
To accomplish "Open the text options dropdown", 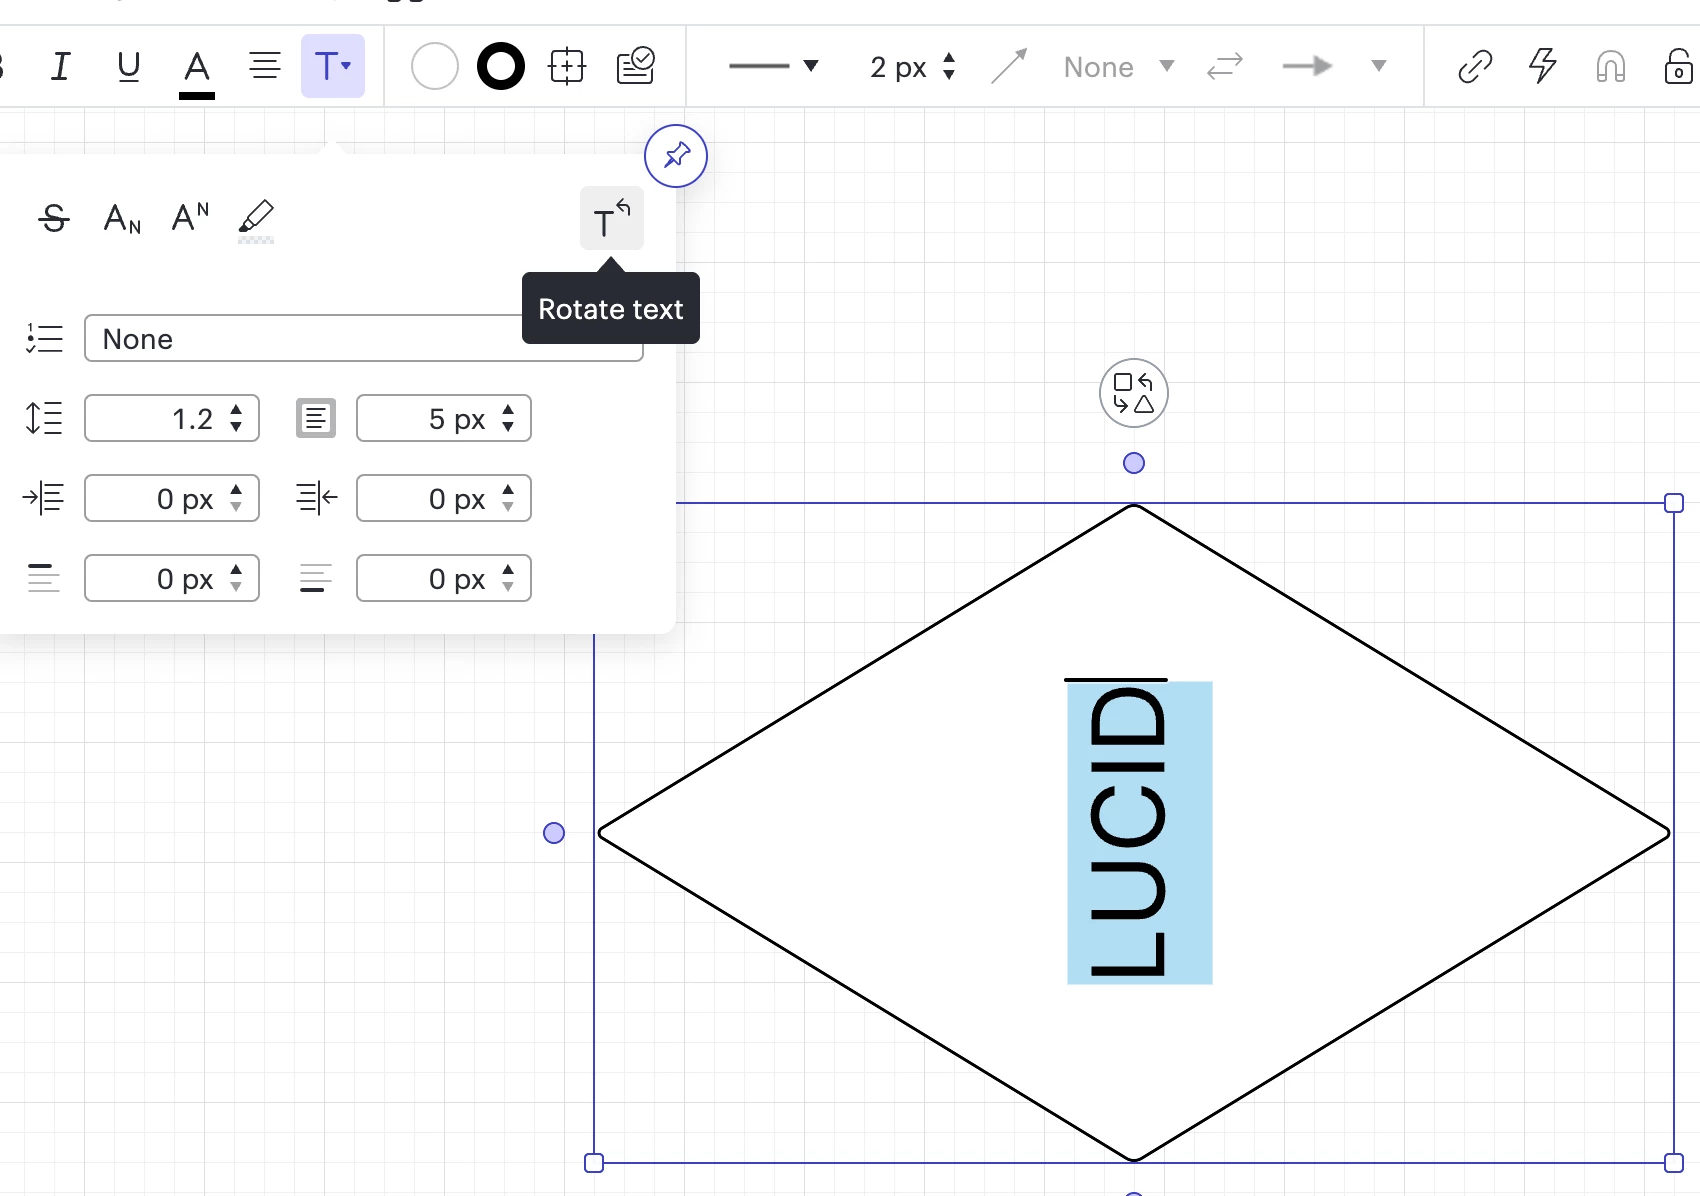I will [333, 66].
